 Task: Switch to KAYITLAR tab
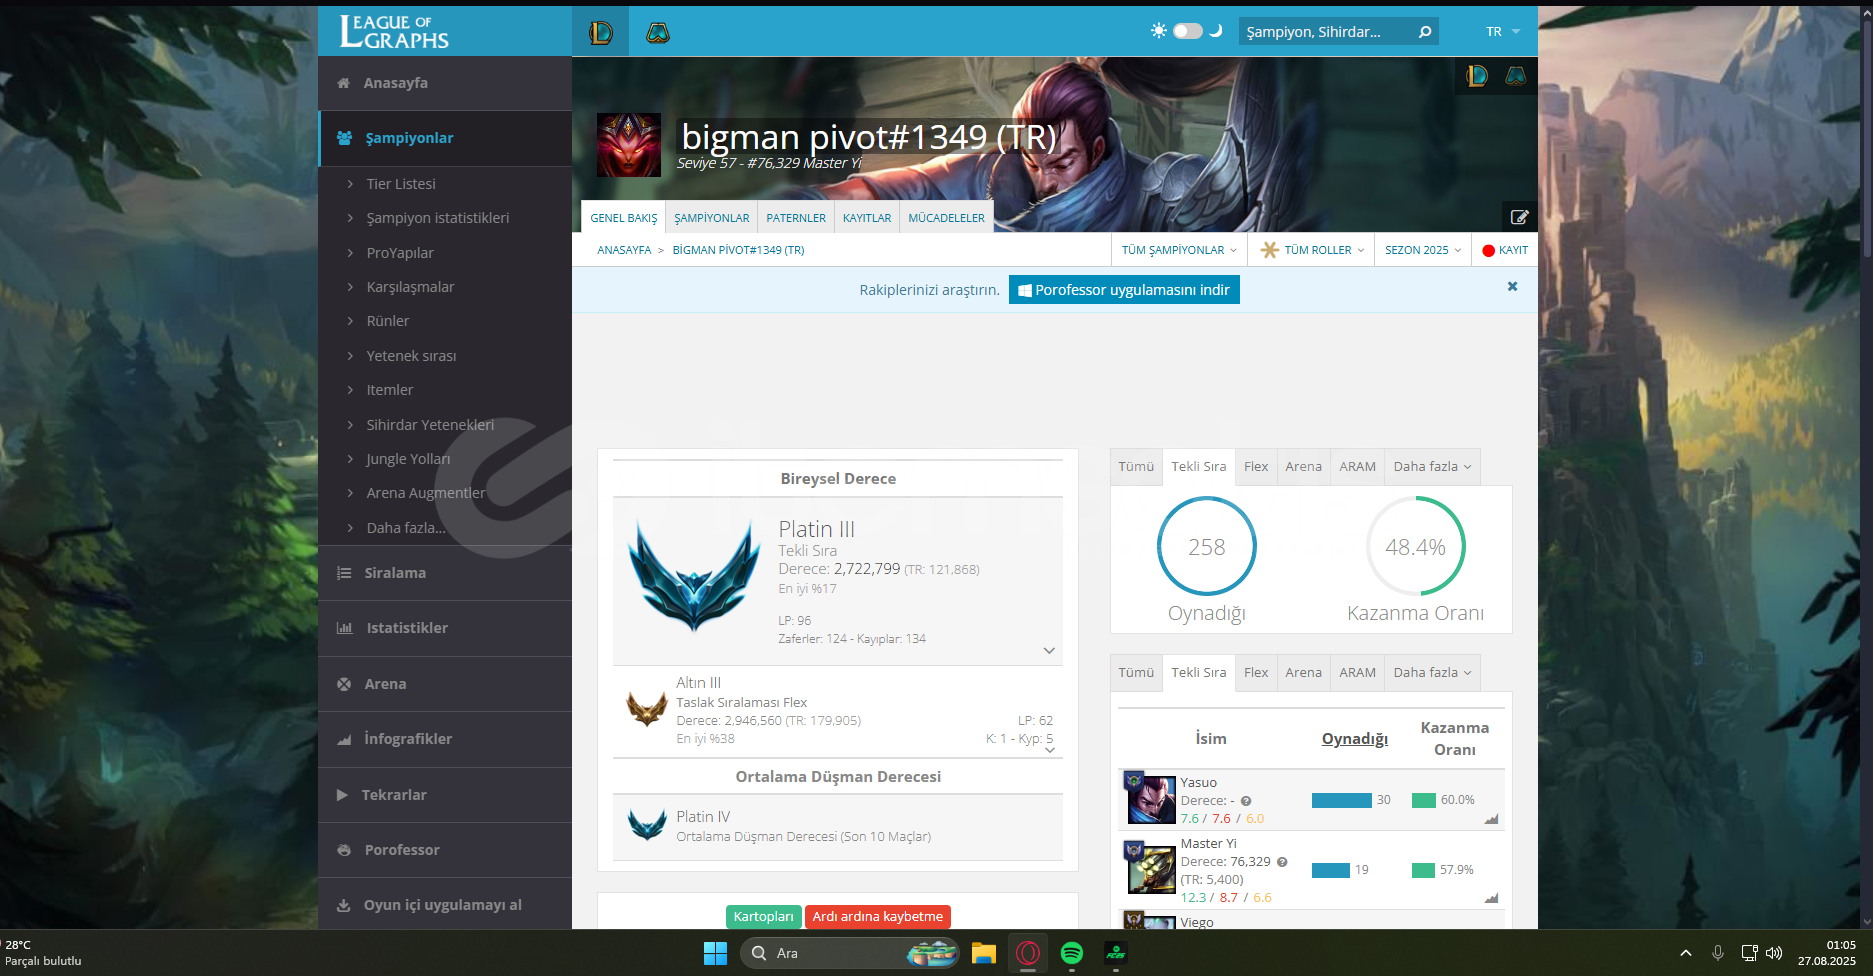point(867,217)
